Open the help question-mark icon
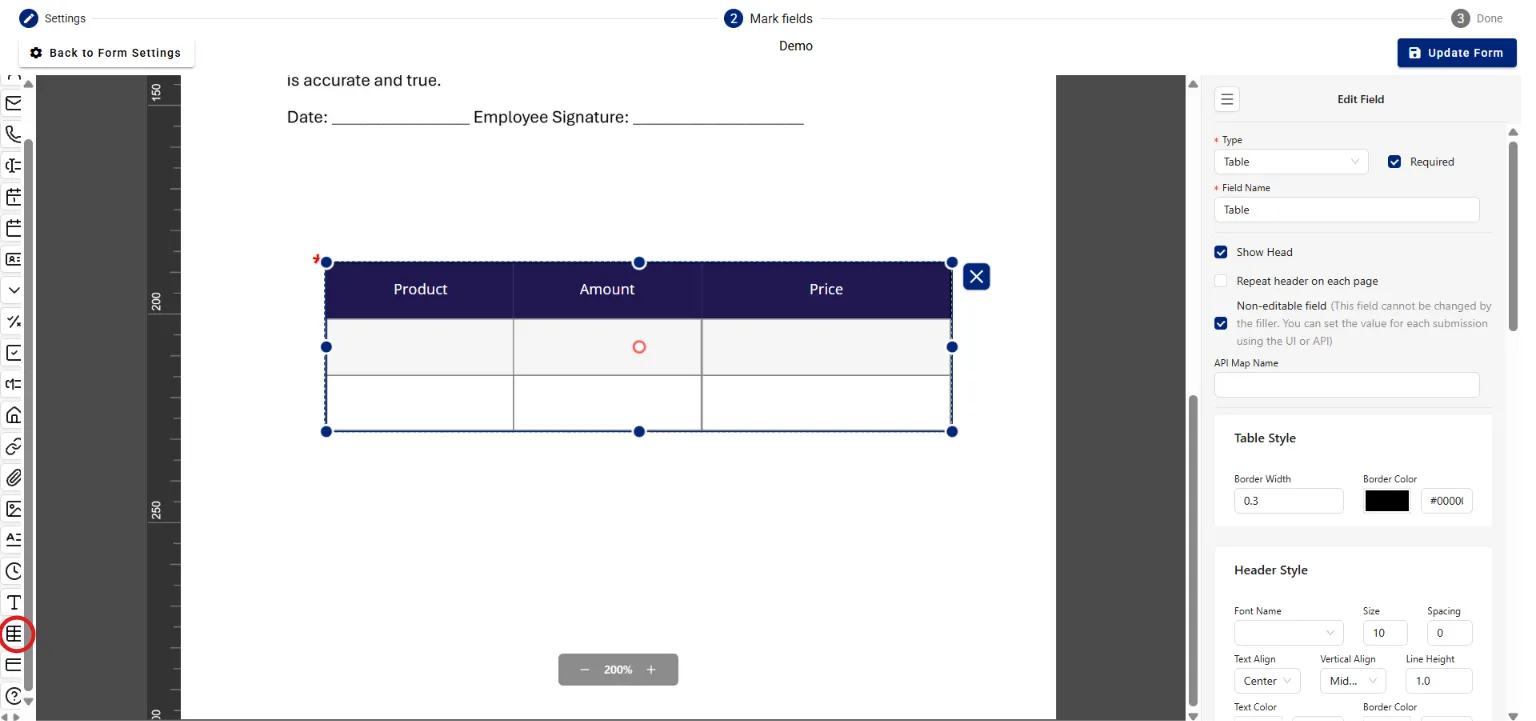This screenshot has width=1536, height=721. (14, 695)
